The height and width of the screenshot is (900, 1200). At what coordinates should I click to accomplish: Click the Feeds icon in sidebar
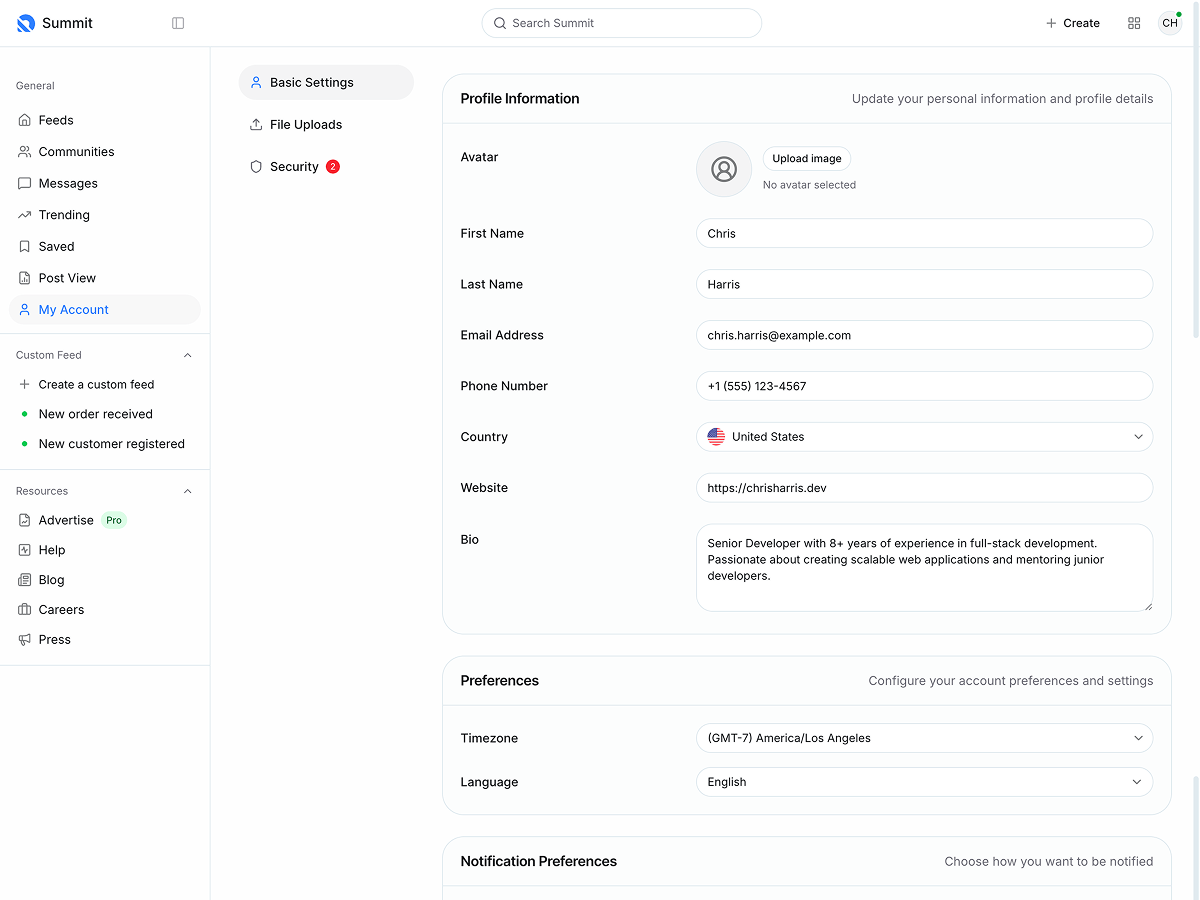coord(24,120)
